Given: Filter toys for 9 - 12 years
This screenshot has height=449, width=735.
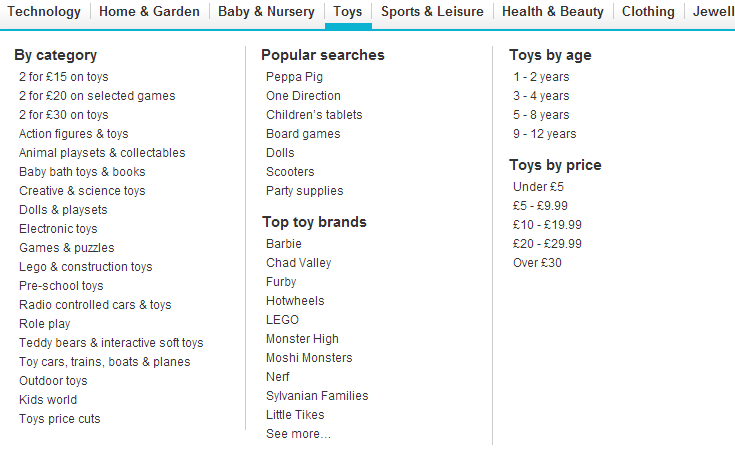Looking at the screenshot, I should tap(545, 134).
